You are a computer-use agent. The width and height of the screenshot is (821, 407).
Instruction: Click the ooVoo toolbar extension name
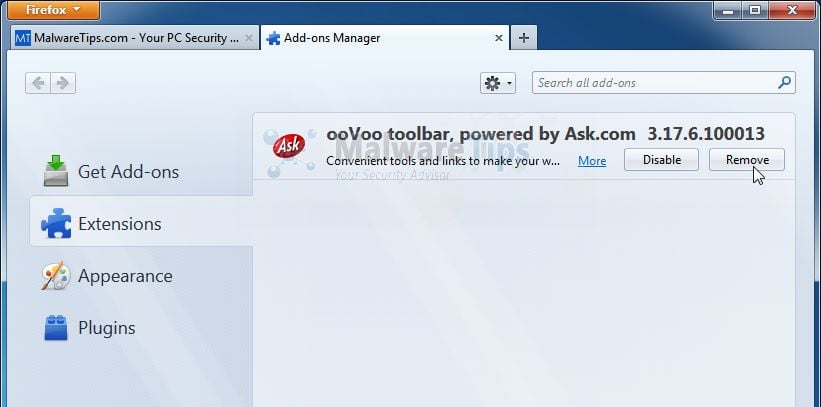pos(481,134)
